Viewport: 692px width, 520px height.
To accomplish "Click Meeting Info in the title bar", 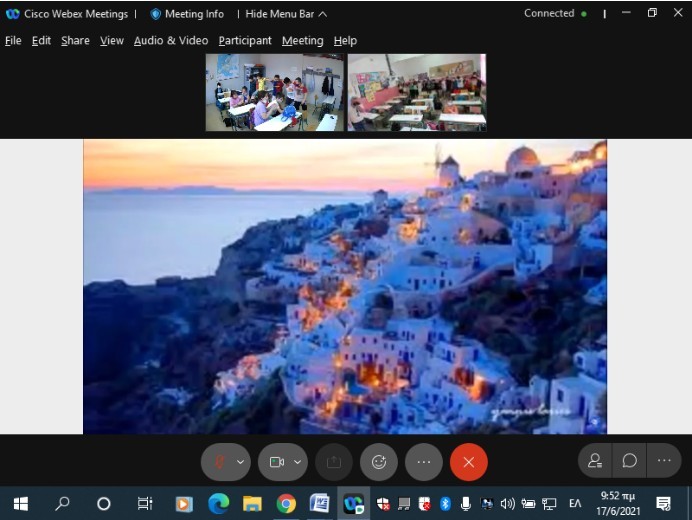I will (187, 14).
